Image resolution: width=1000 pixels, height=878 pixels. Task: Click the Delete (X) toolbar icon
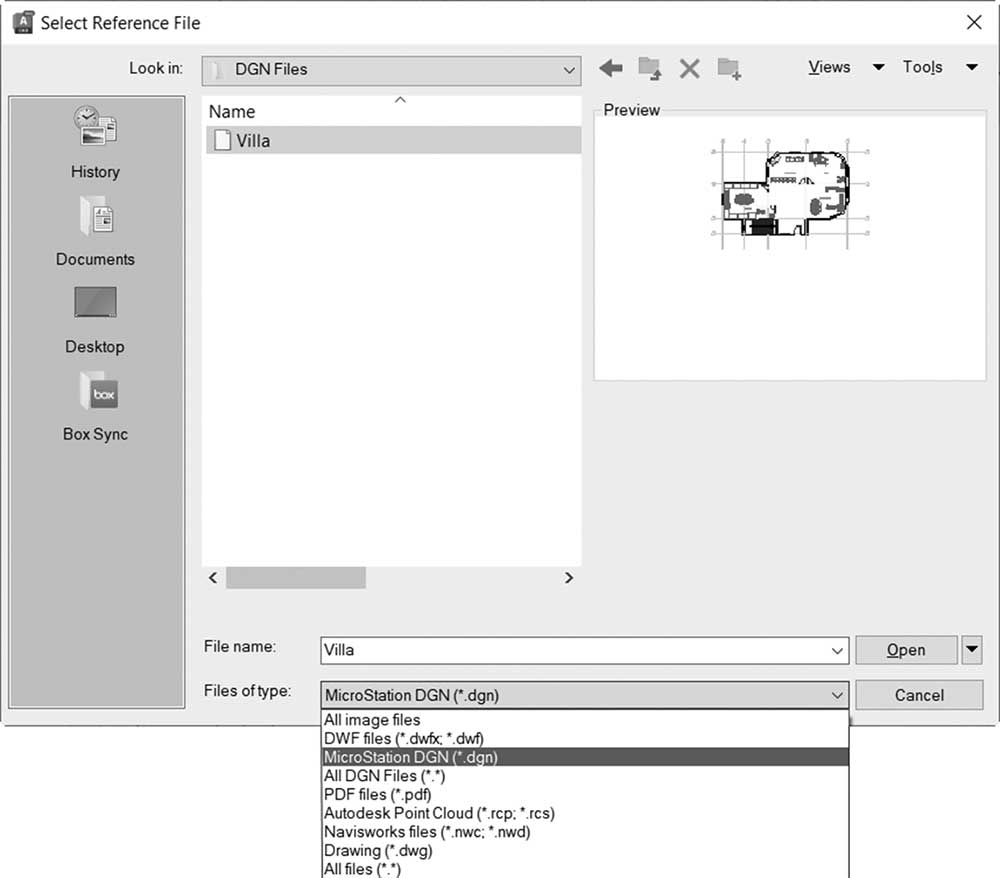pyautogui.click(x=689, y=68)
